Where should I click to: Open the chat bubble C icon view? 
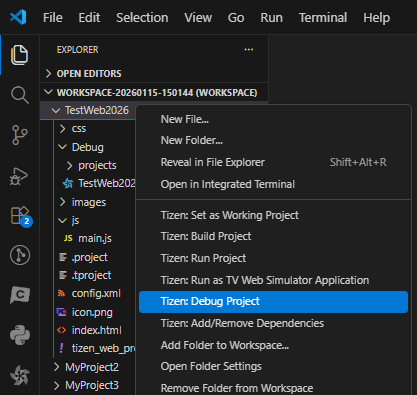20,295
